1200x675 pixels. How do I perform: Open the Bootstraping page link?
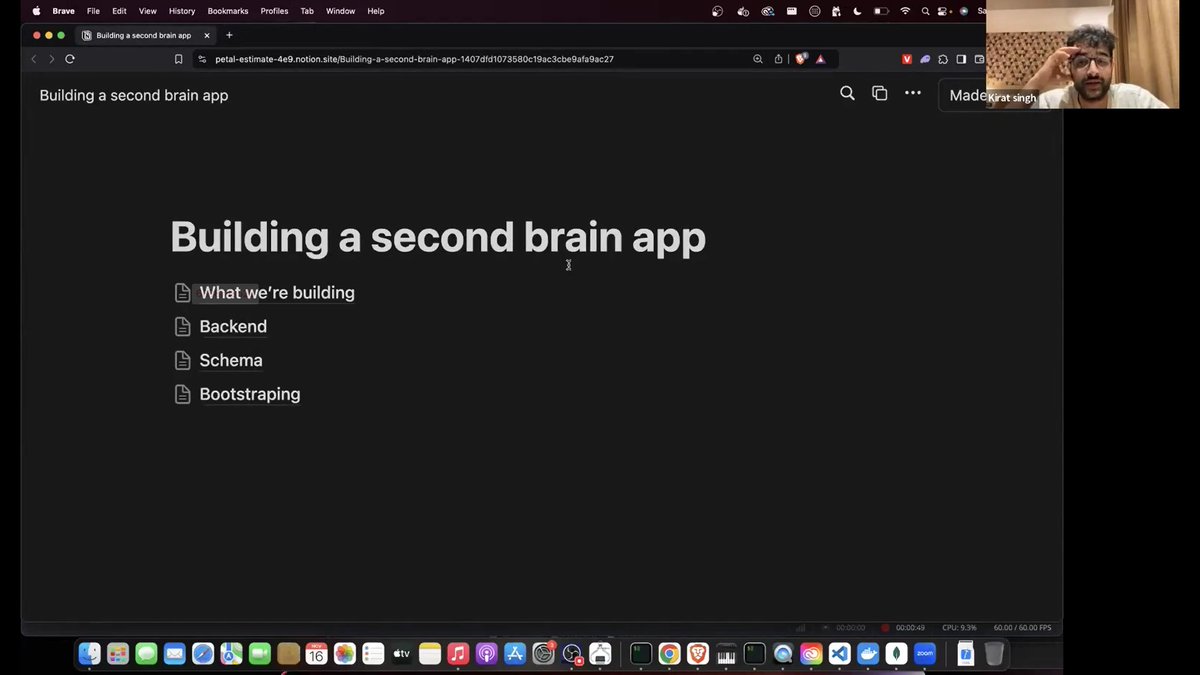[250, 395]
